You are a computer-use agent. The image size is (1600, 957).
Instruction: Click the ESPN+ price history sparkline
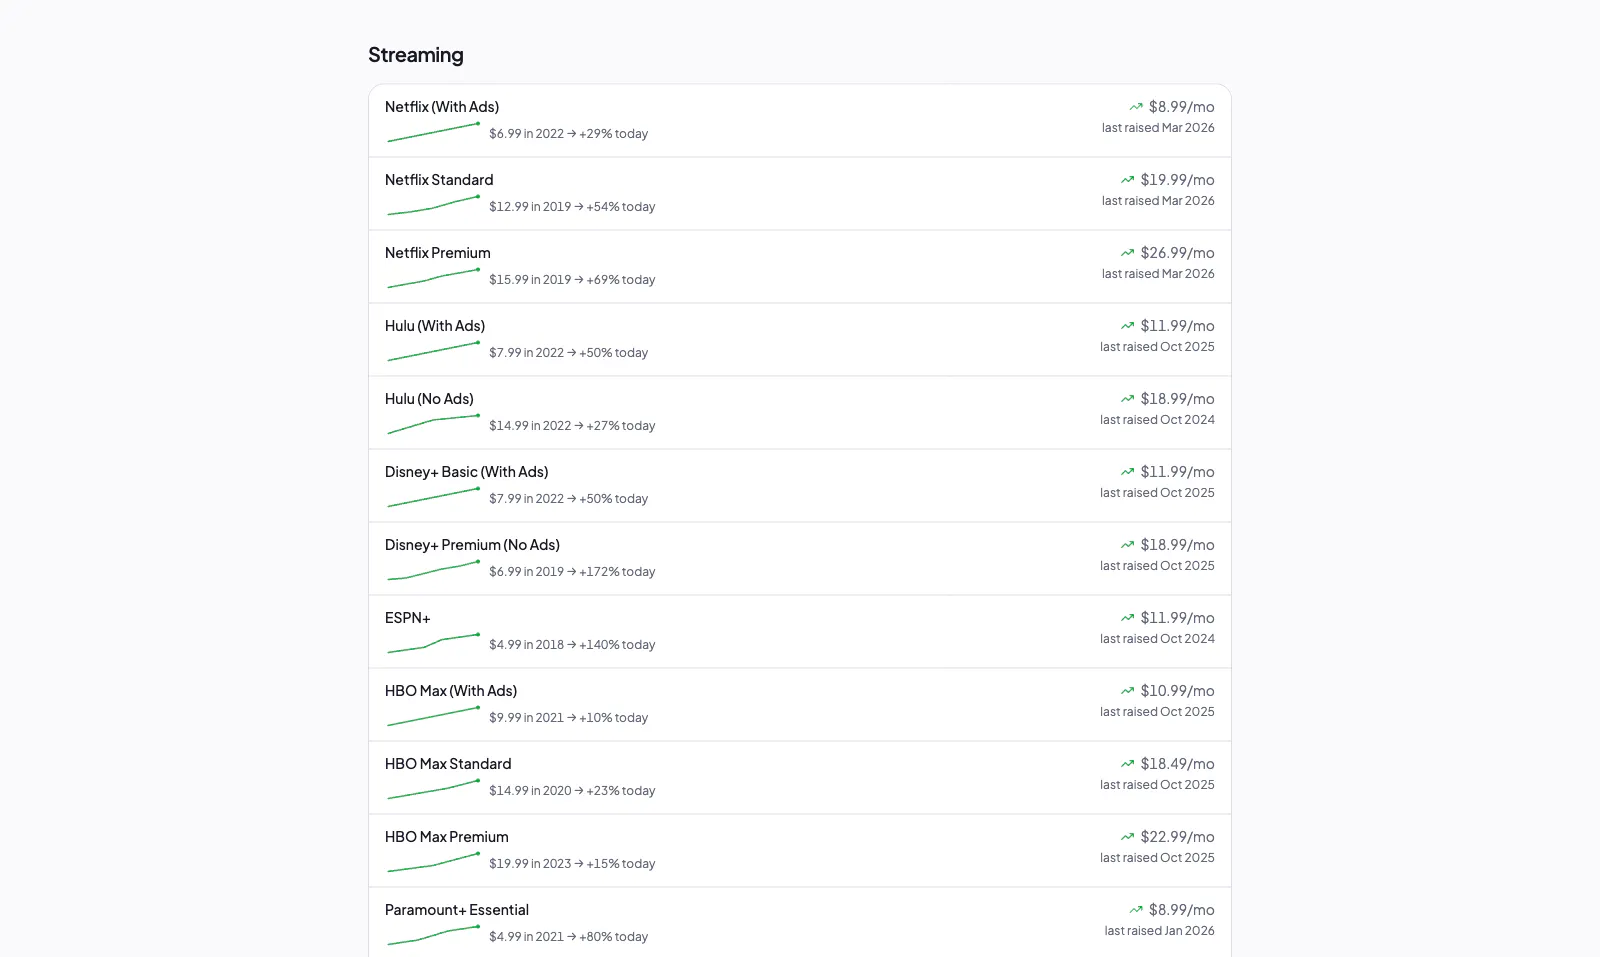click(433, 644)
